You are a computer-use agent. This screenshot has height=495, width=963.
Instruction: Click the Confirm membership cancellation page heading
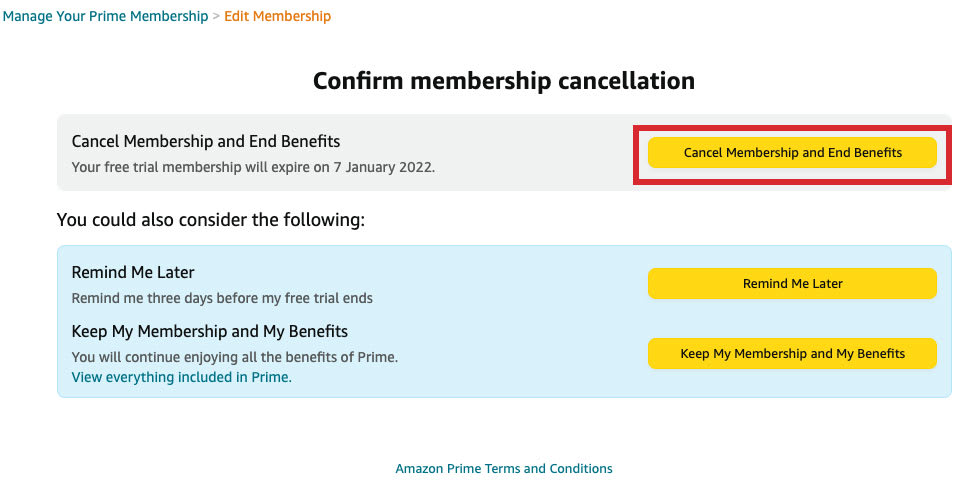[503, 81]
